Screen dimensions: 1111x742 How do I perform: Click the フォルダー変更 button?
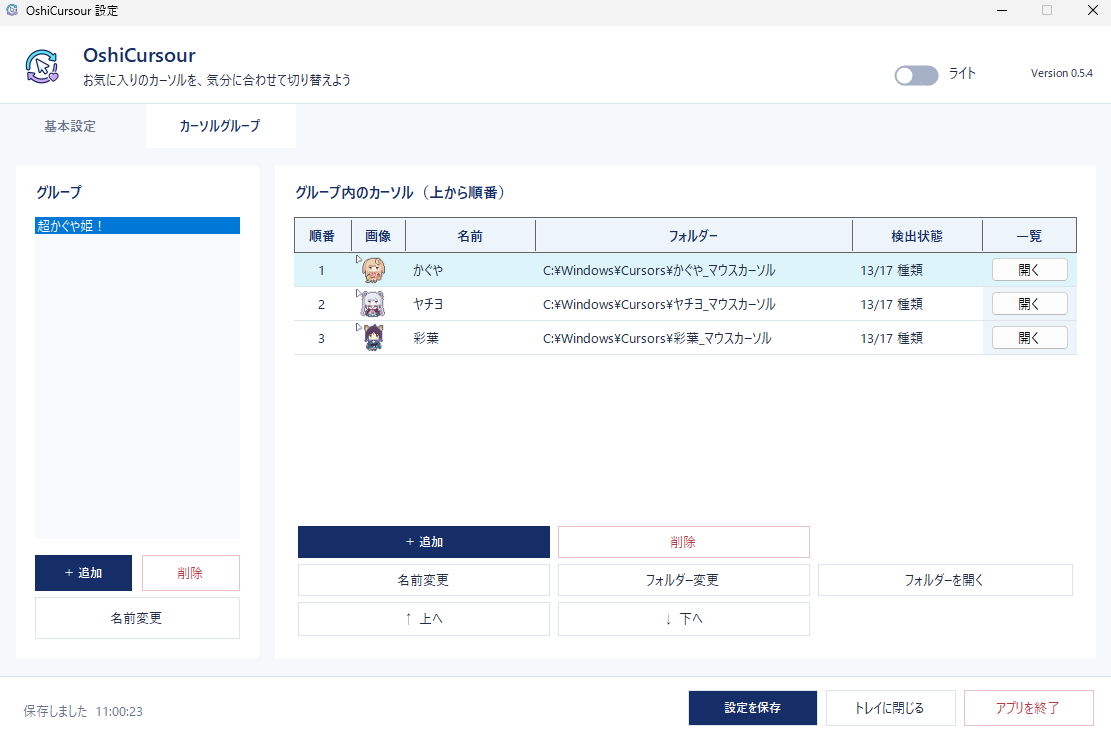pos(684,580)
